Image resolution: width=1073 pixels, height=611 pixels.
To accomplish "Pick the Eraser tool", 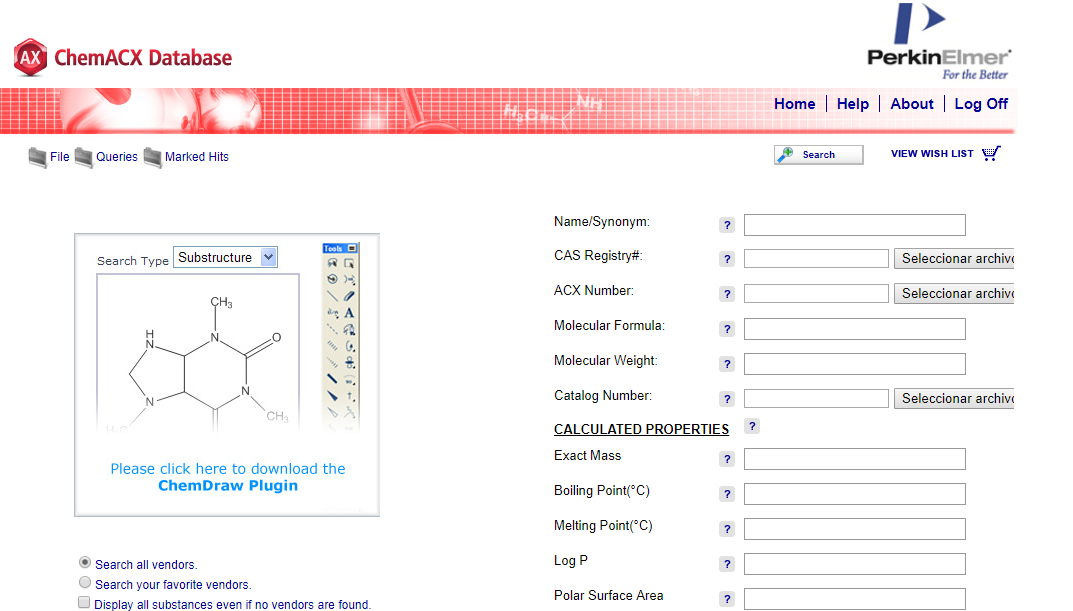I will [349, 296].
